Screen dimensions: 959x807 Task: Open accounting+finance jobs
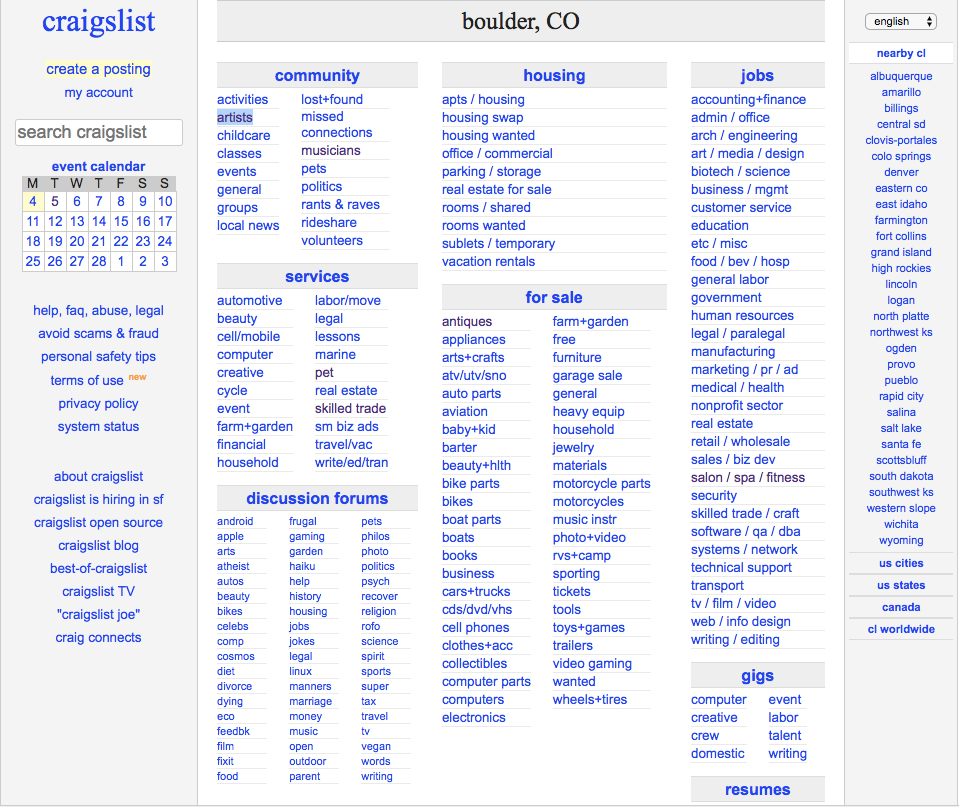[x=748, y=99]
